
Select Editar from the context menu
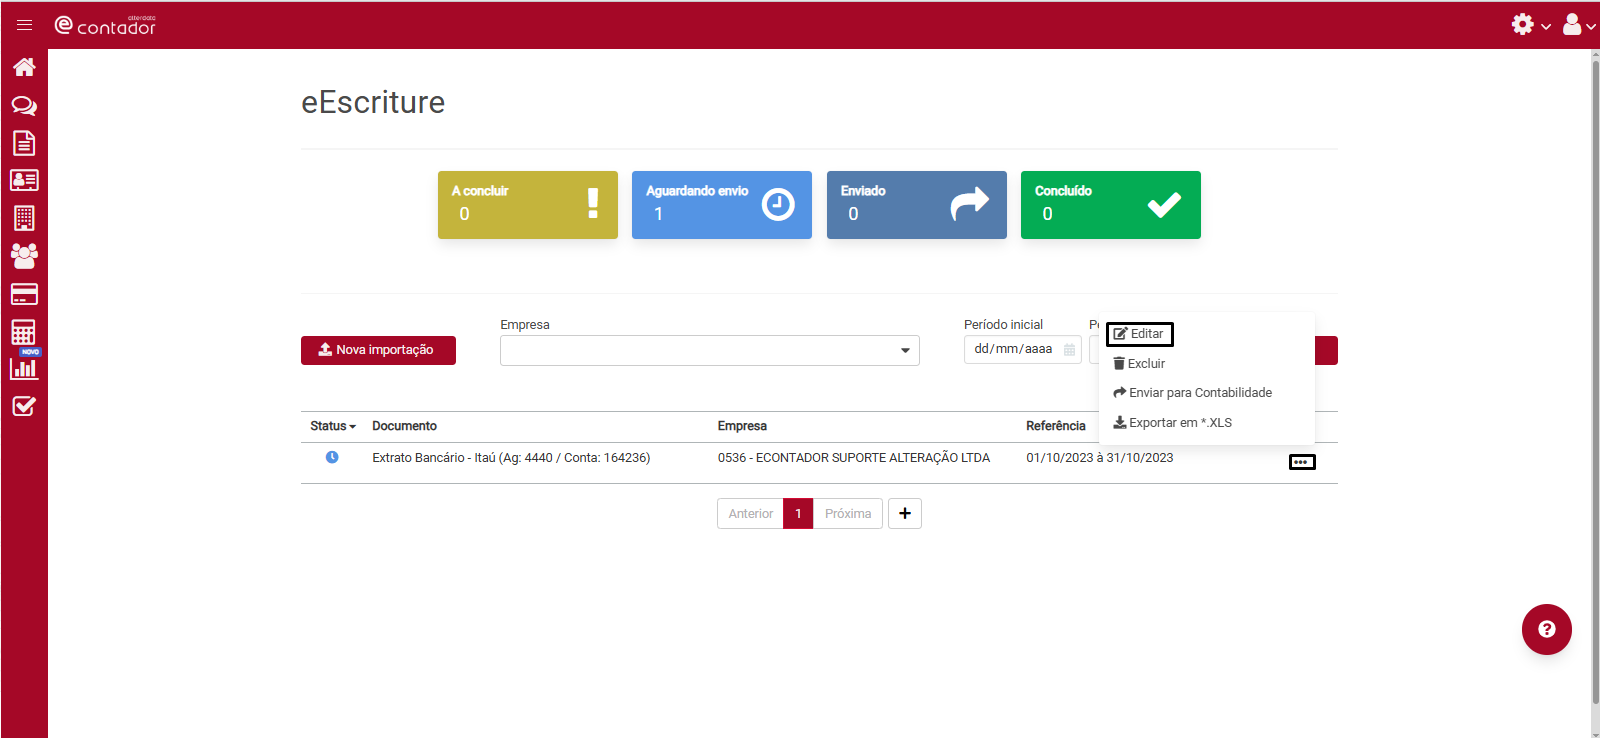[1139, 334]
